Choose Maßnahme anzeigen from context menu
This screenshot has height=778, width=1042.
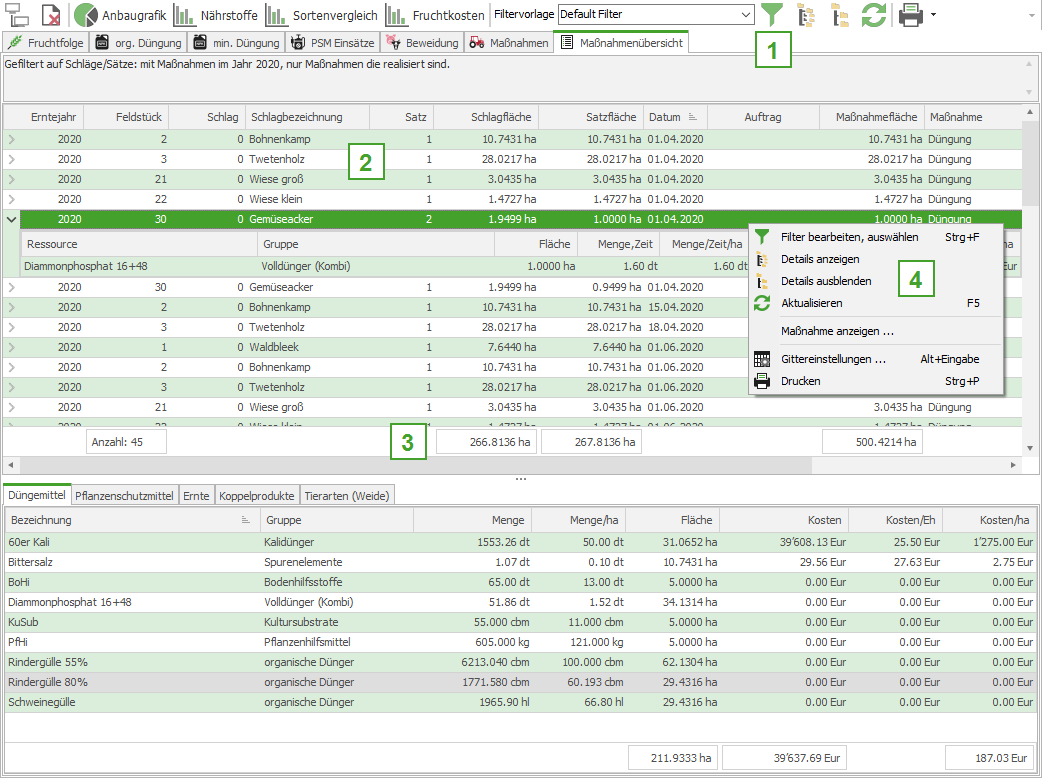pyautogui.click(x=837, y=331)
